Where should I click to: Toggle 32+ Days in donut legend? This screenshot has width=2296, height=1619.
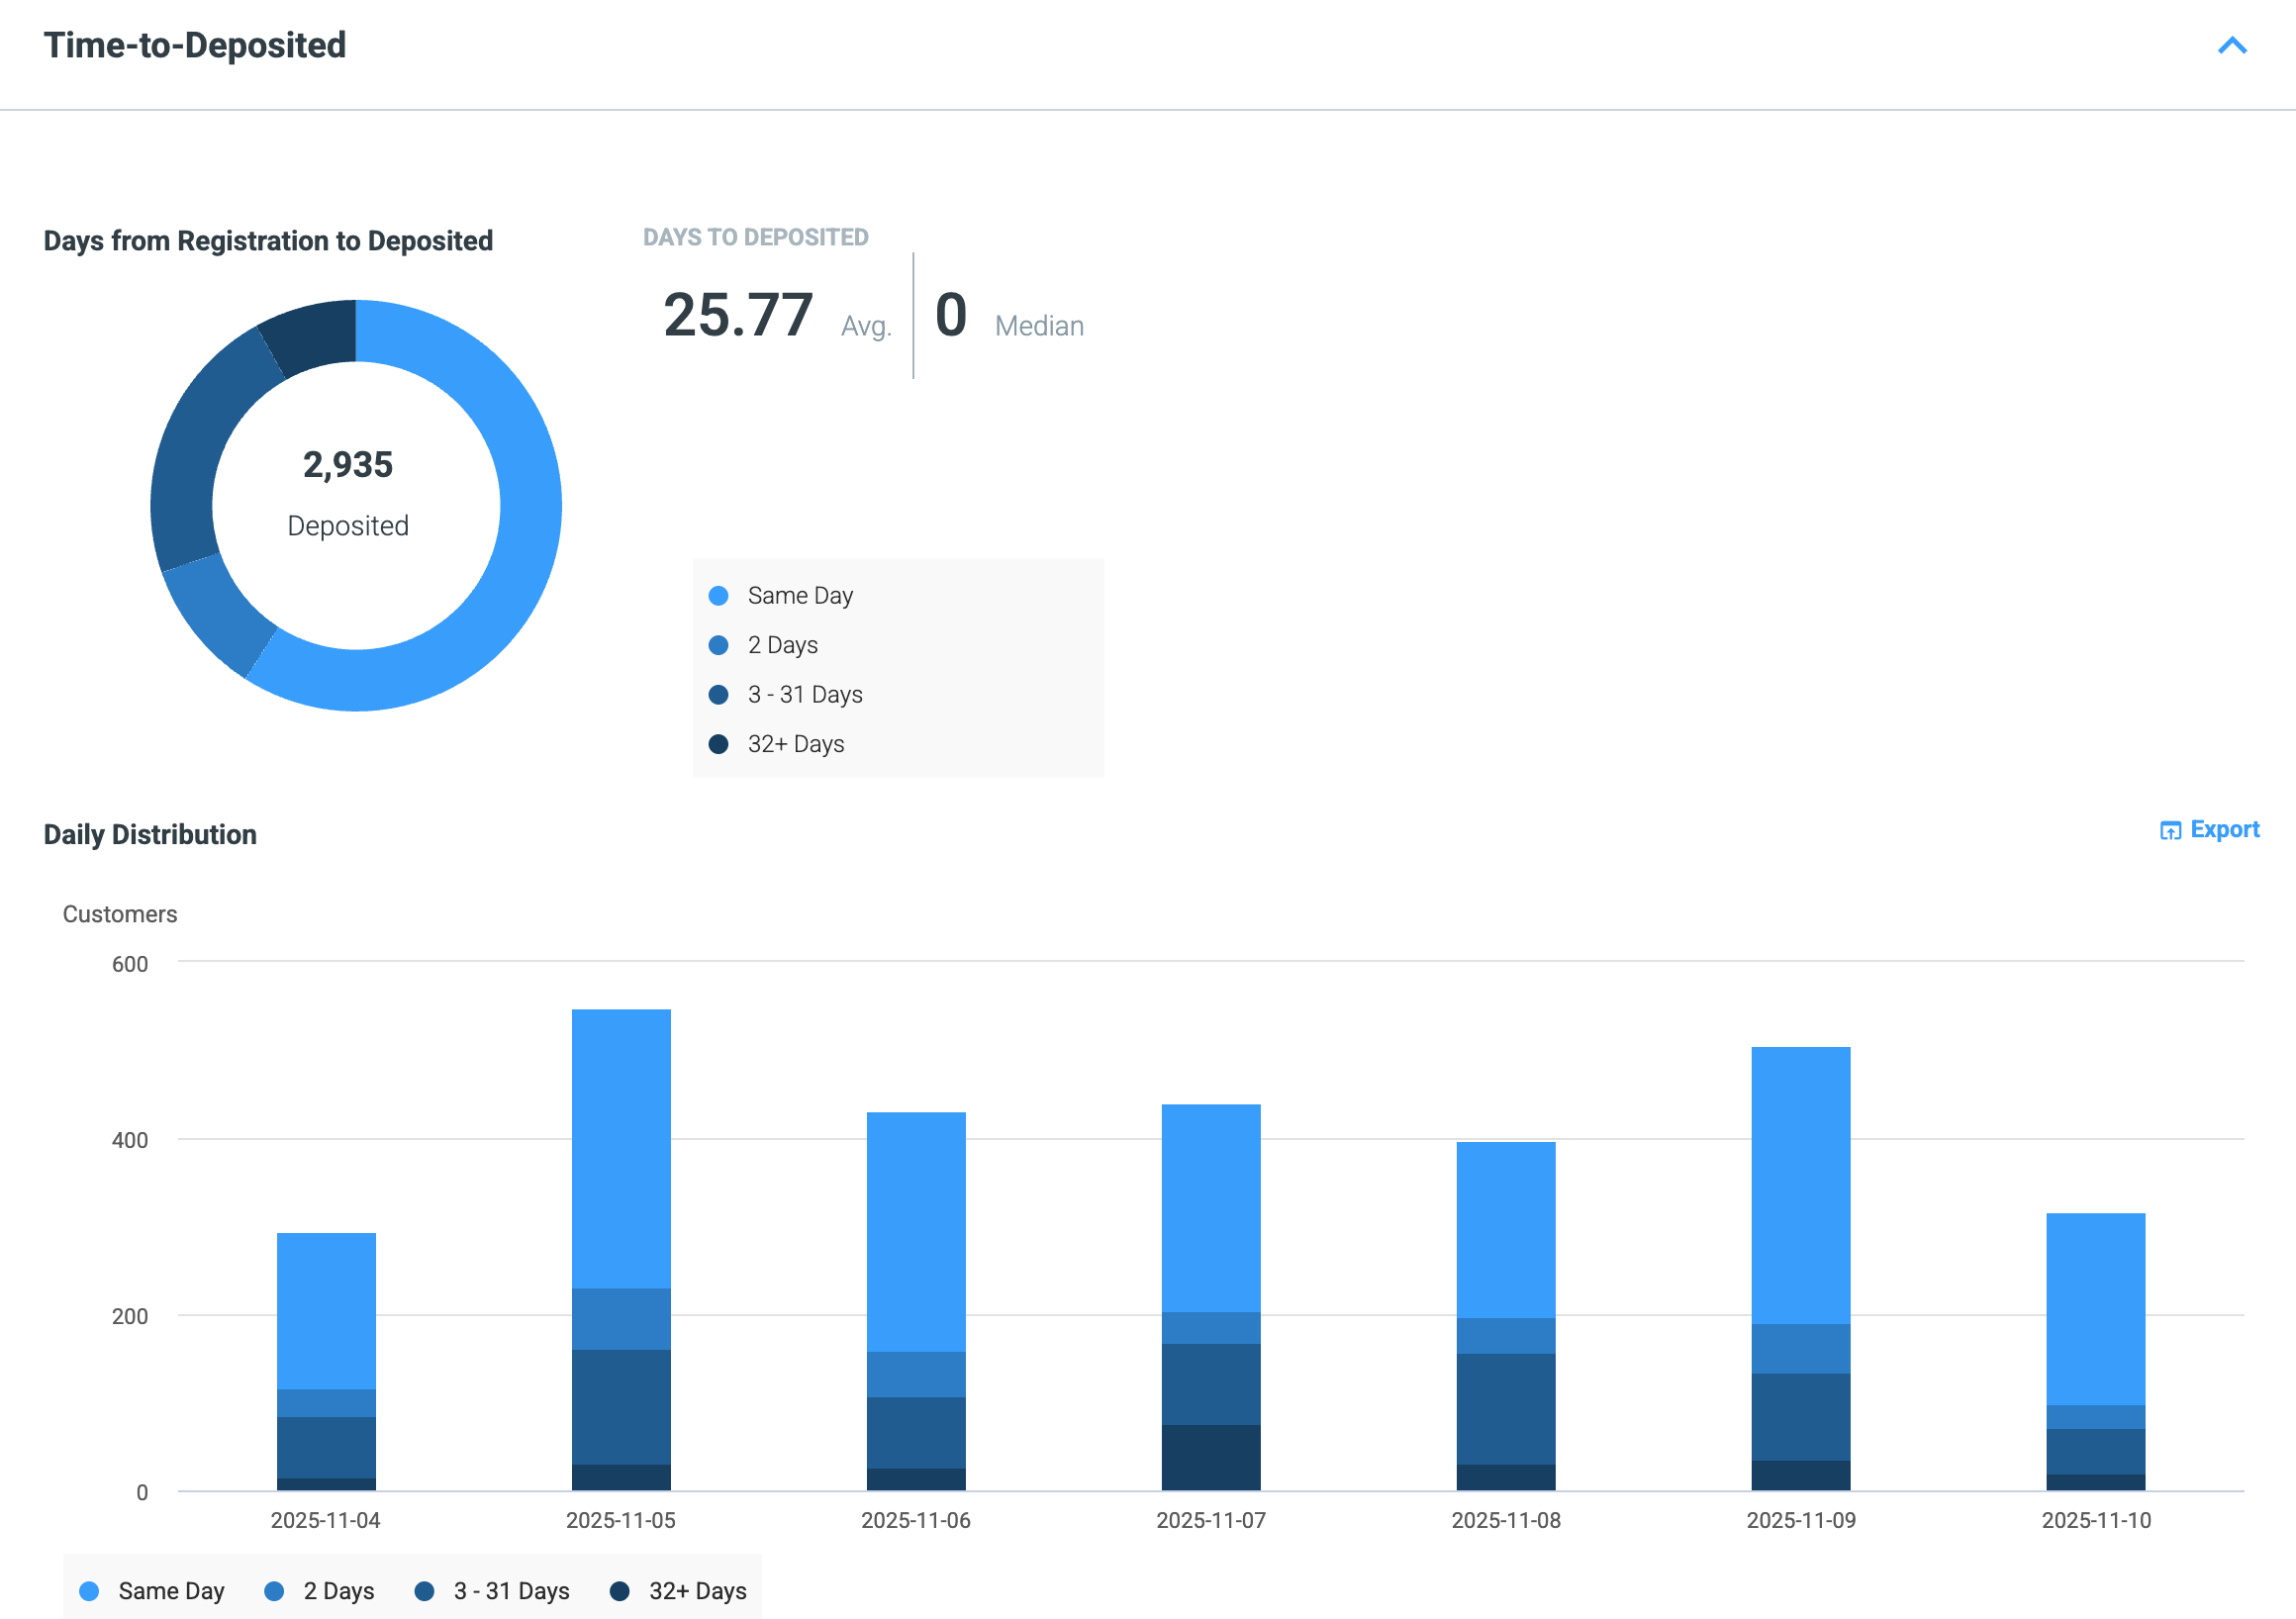(776, 744)
